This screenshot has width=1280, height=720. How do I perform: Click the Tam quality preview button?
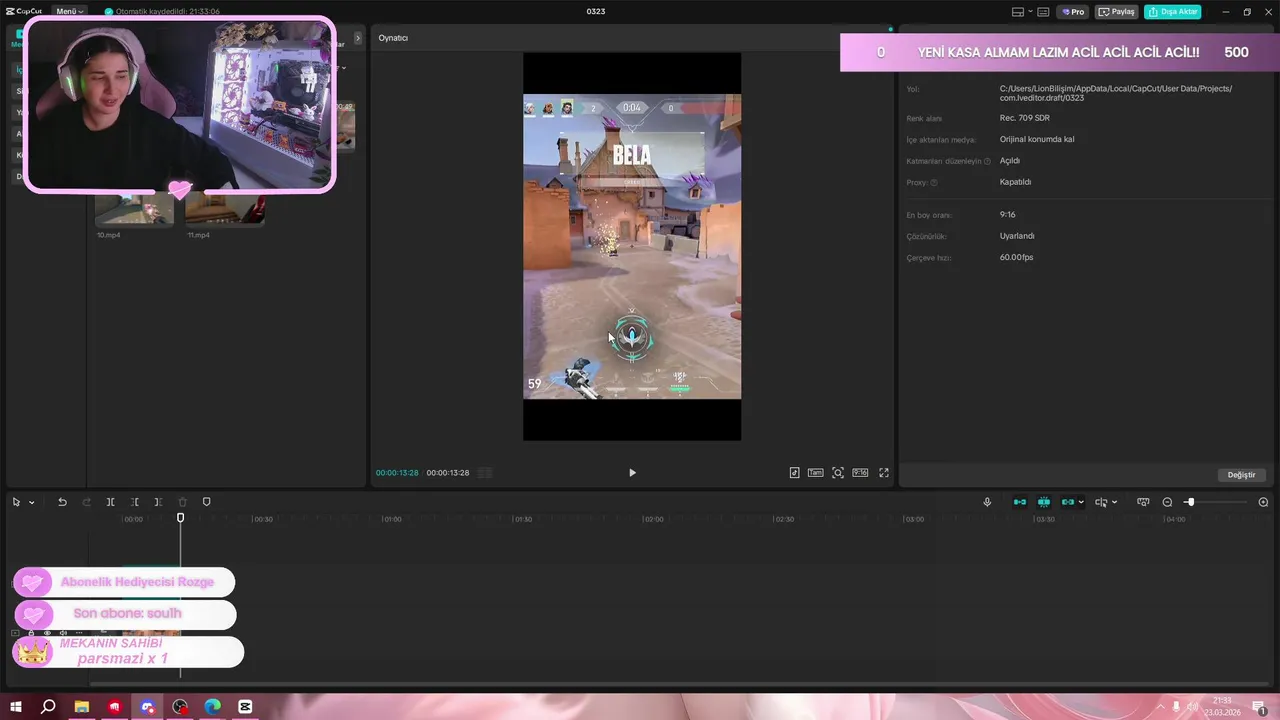pos(815,473)
